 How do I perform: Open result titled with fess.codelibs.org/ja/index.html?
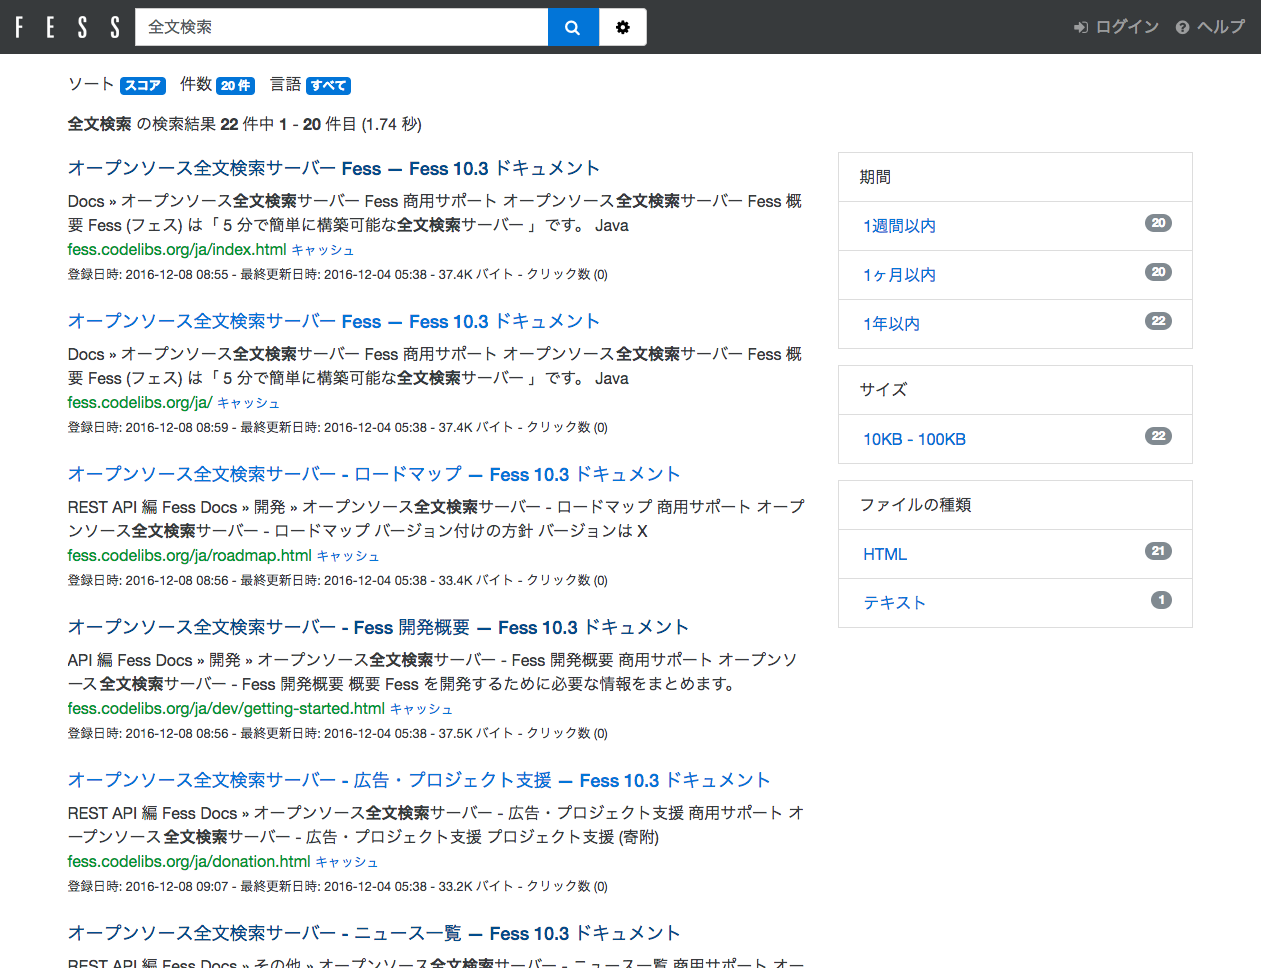coord(334,168)
